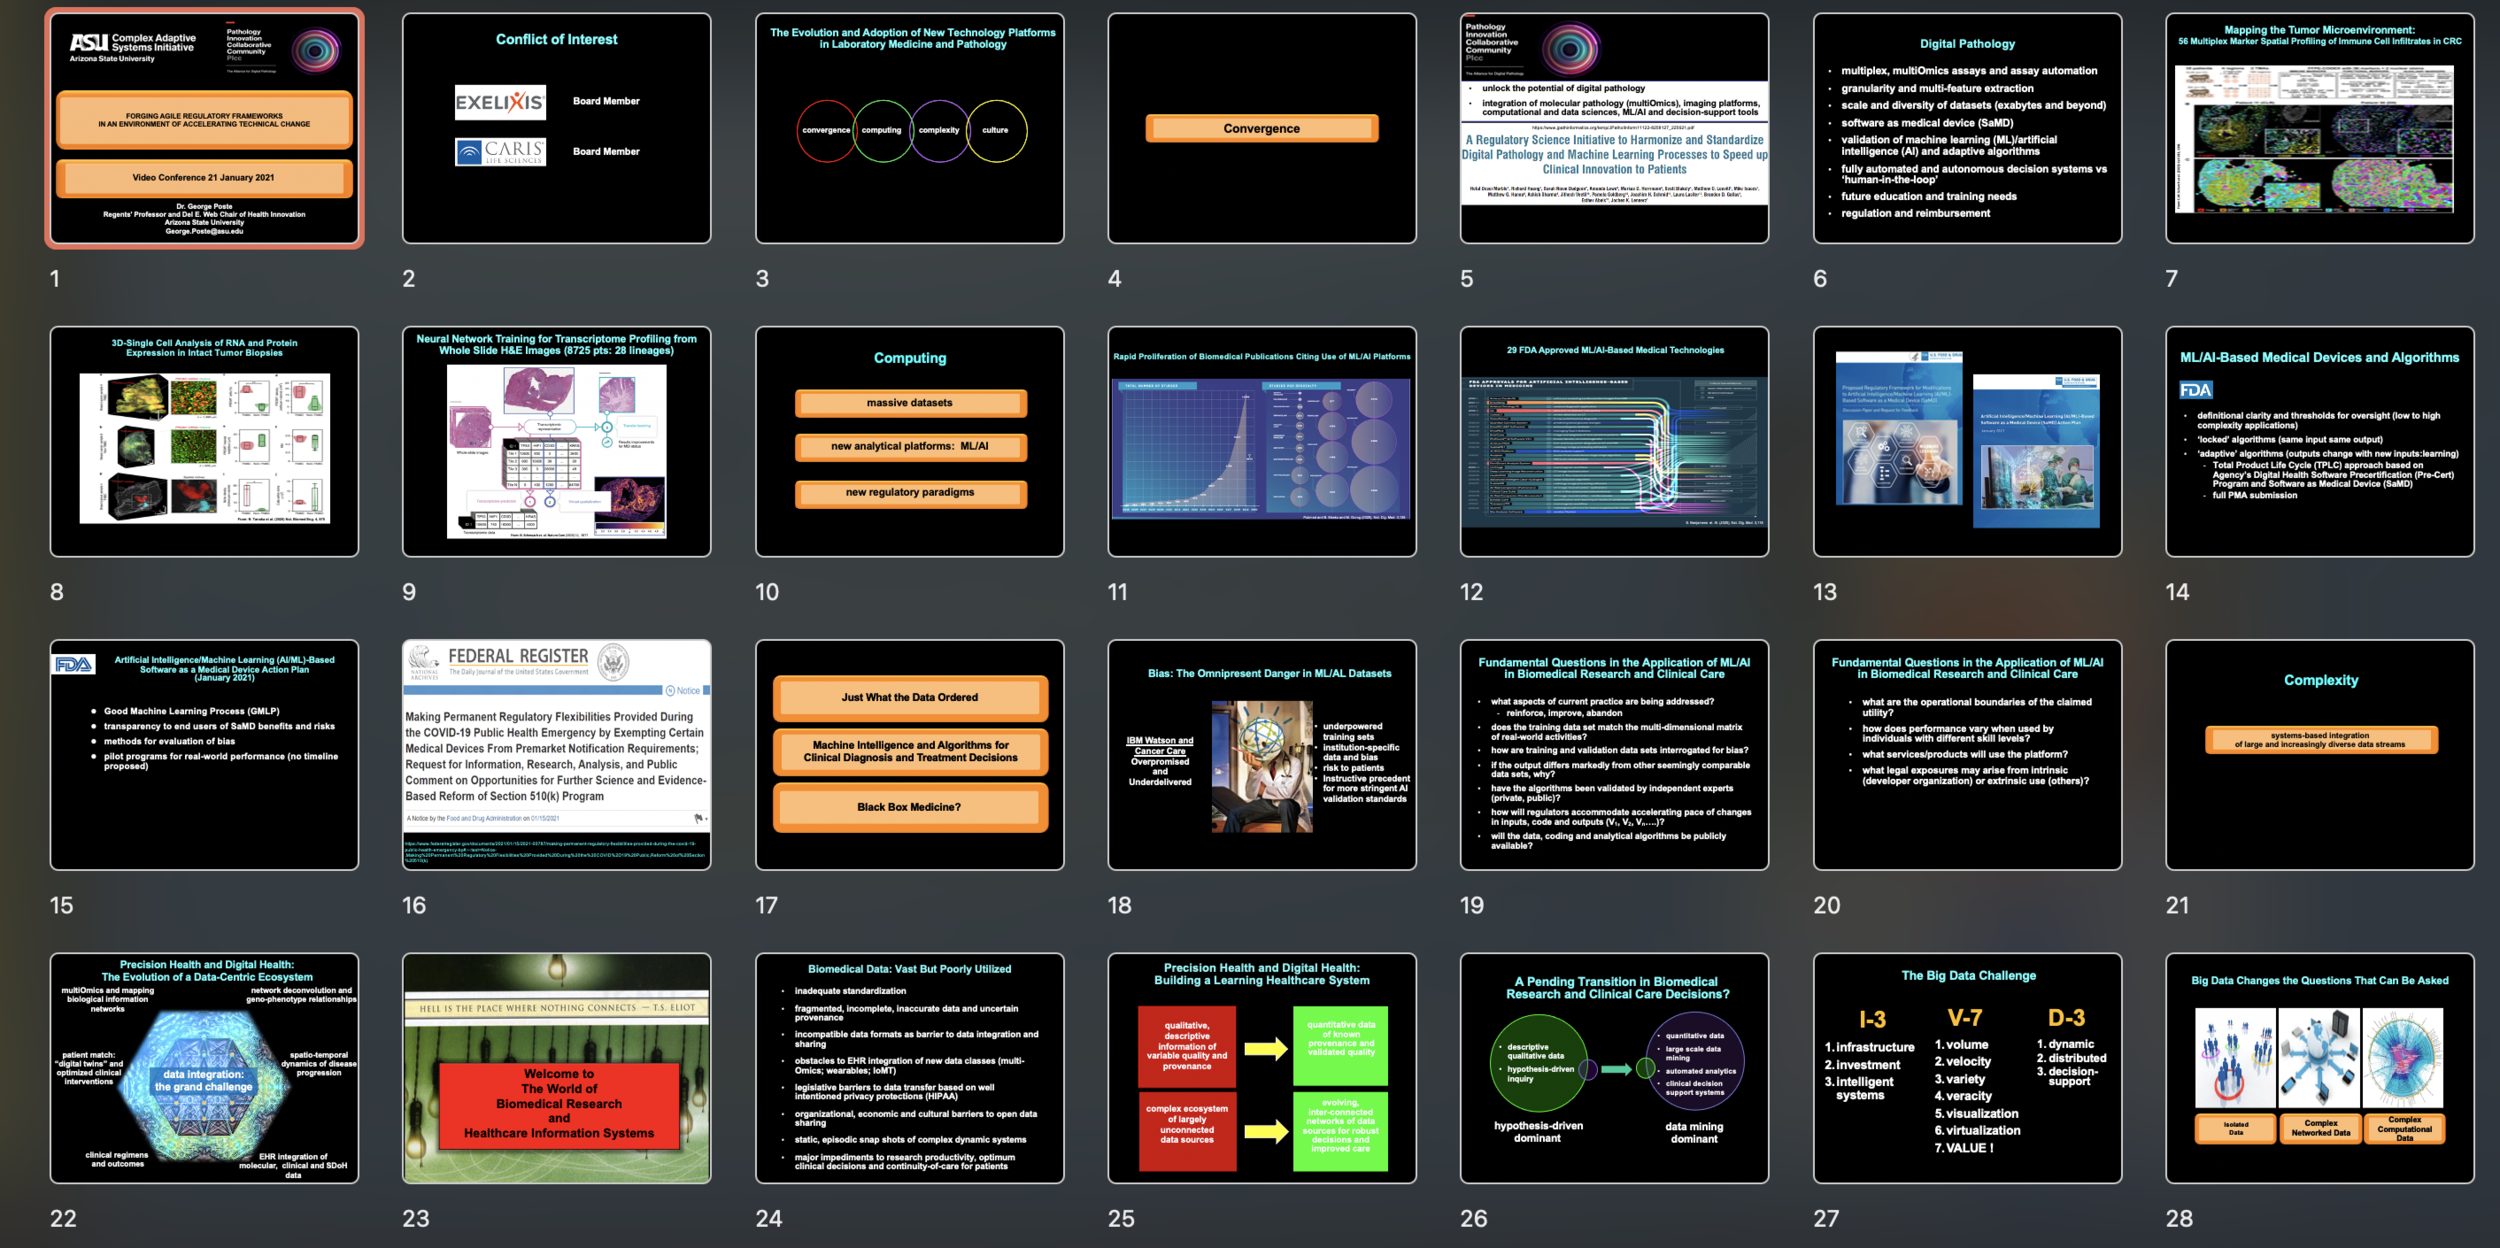Select the Tumor Microenvironment mapping slide

[2319, 128]
